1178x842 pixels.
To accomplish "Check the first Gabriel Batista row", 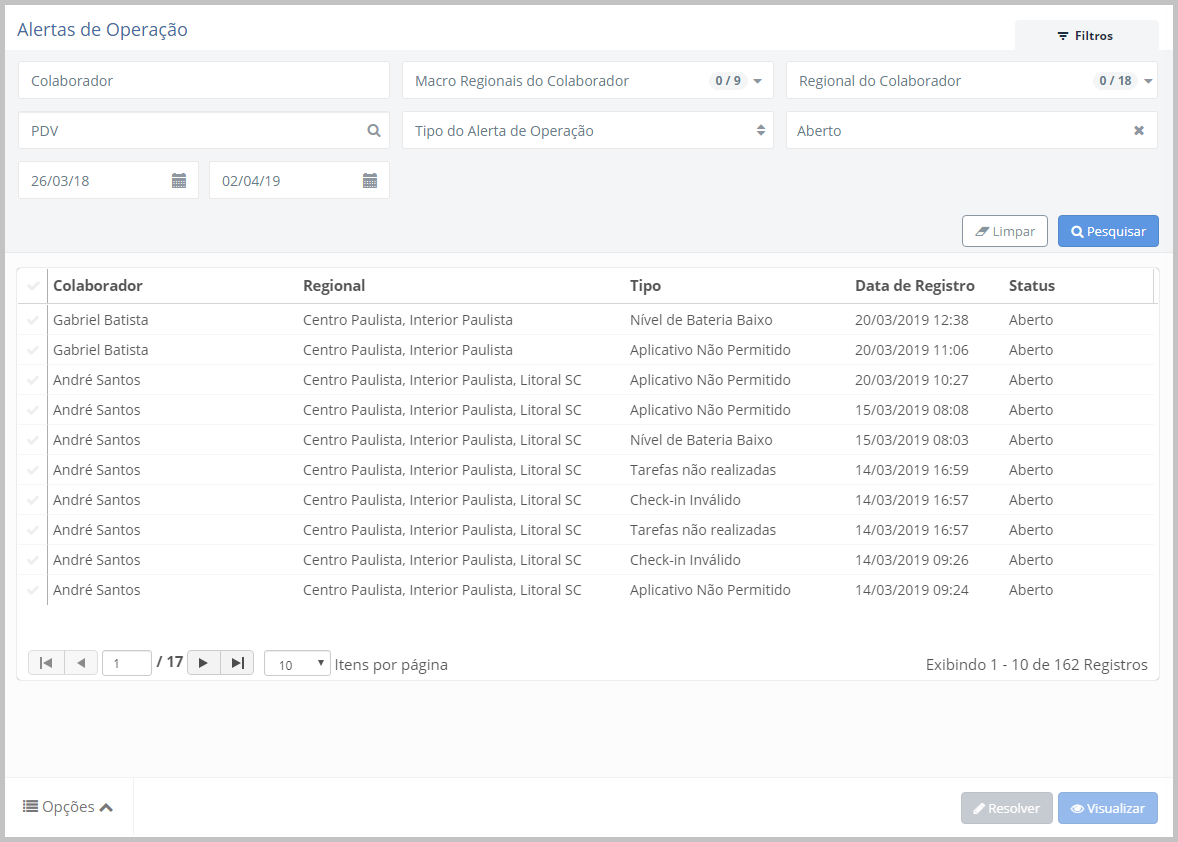I will (x=33, y=320).
